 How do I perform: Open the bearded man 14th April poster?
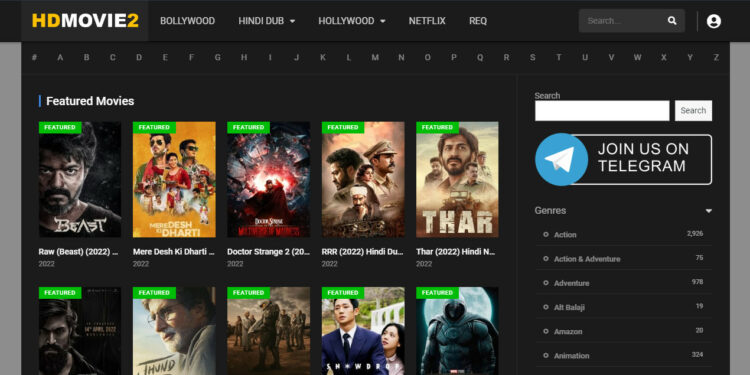coord(80,331)
